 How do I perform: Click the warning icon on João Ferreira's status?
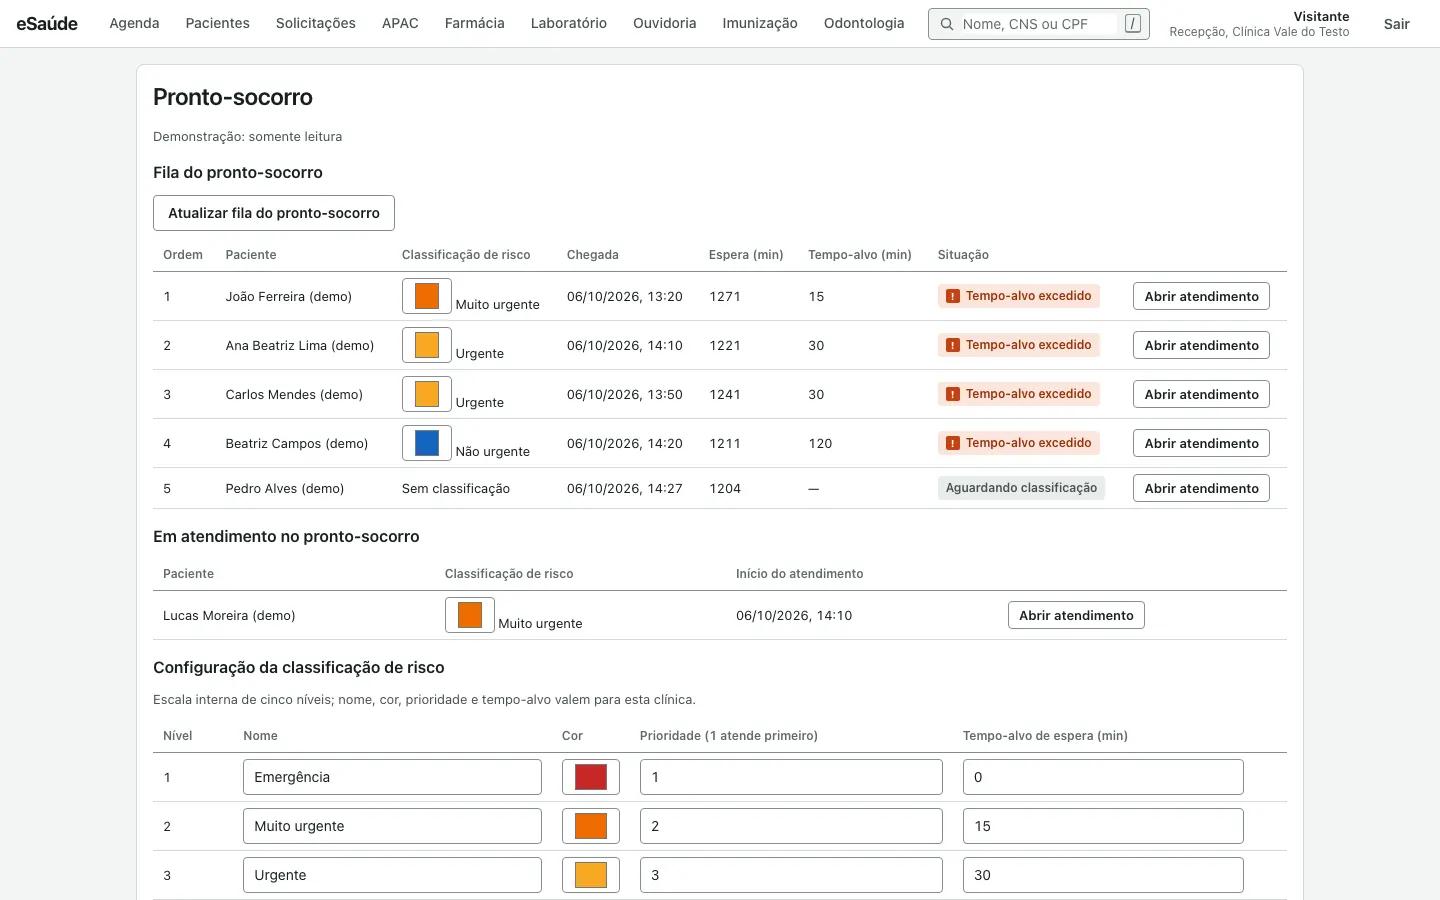tap(953, 296)
